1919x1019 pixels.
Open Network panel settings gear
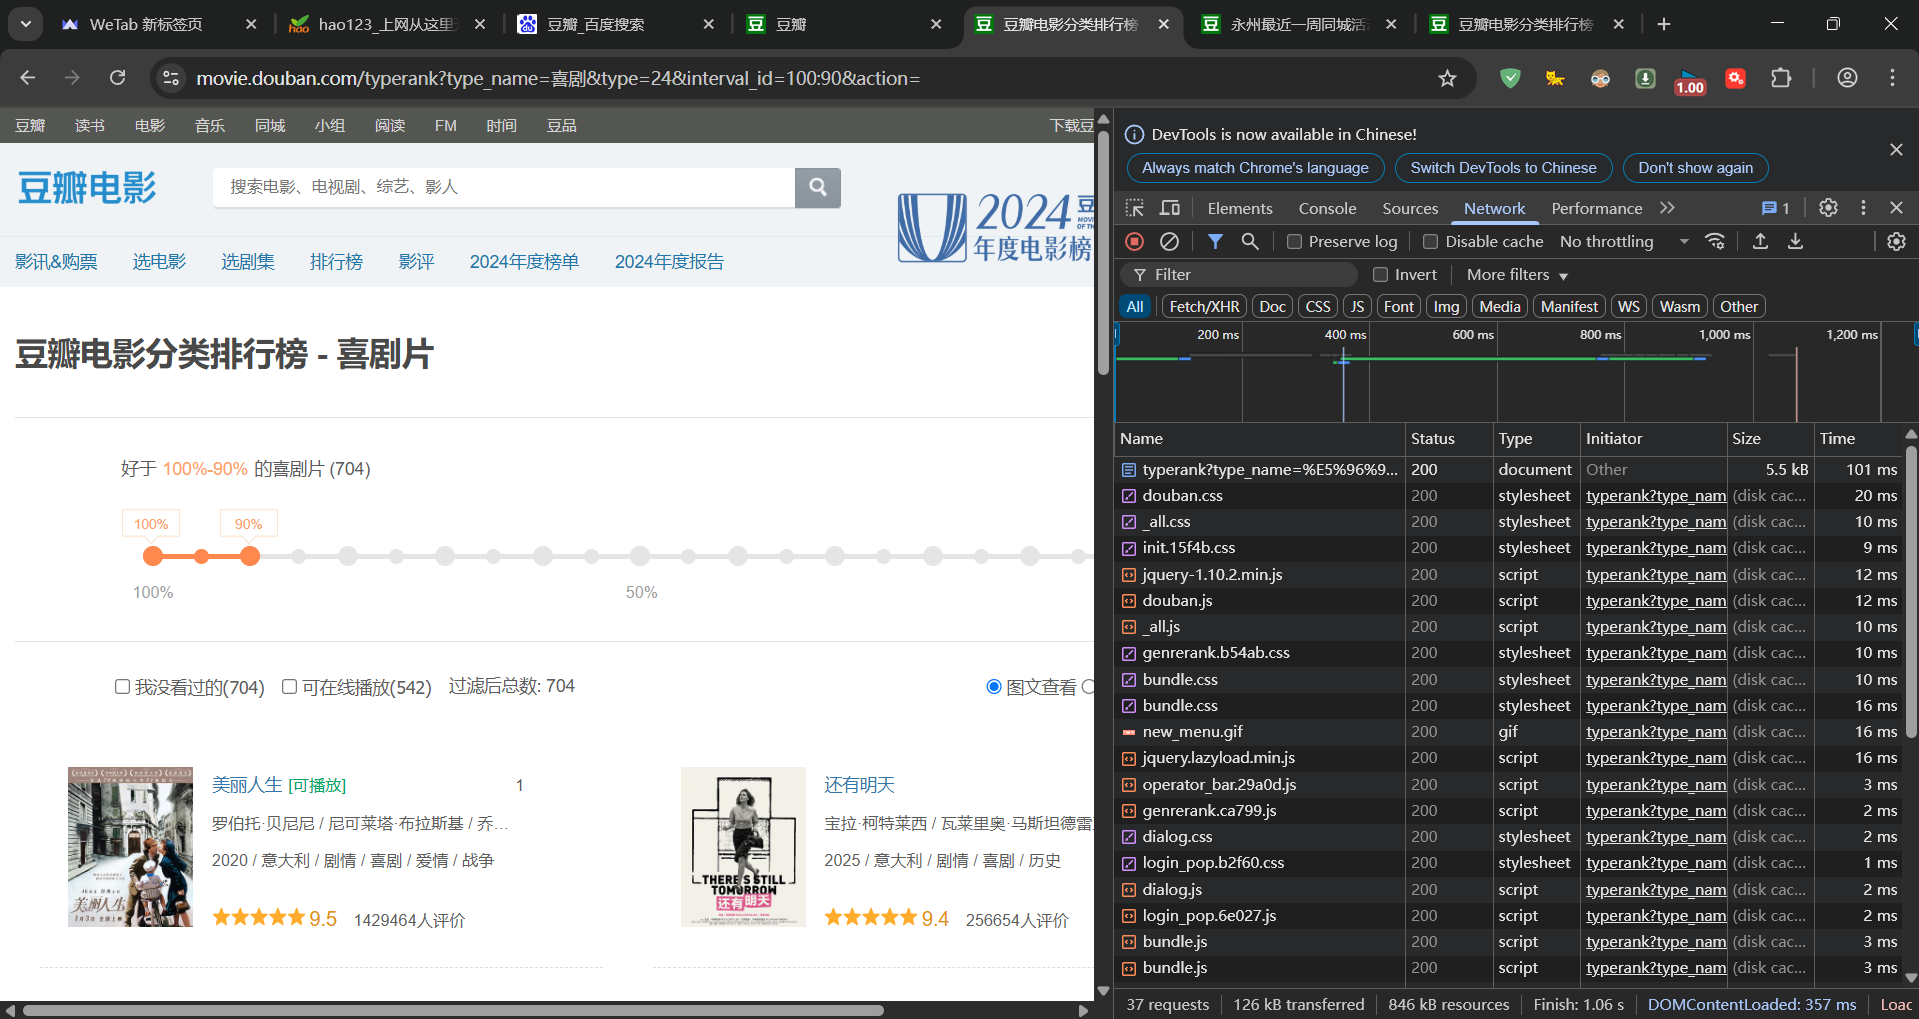[1896, 241]
